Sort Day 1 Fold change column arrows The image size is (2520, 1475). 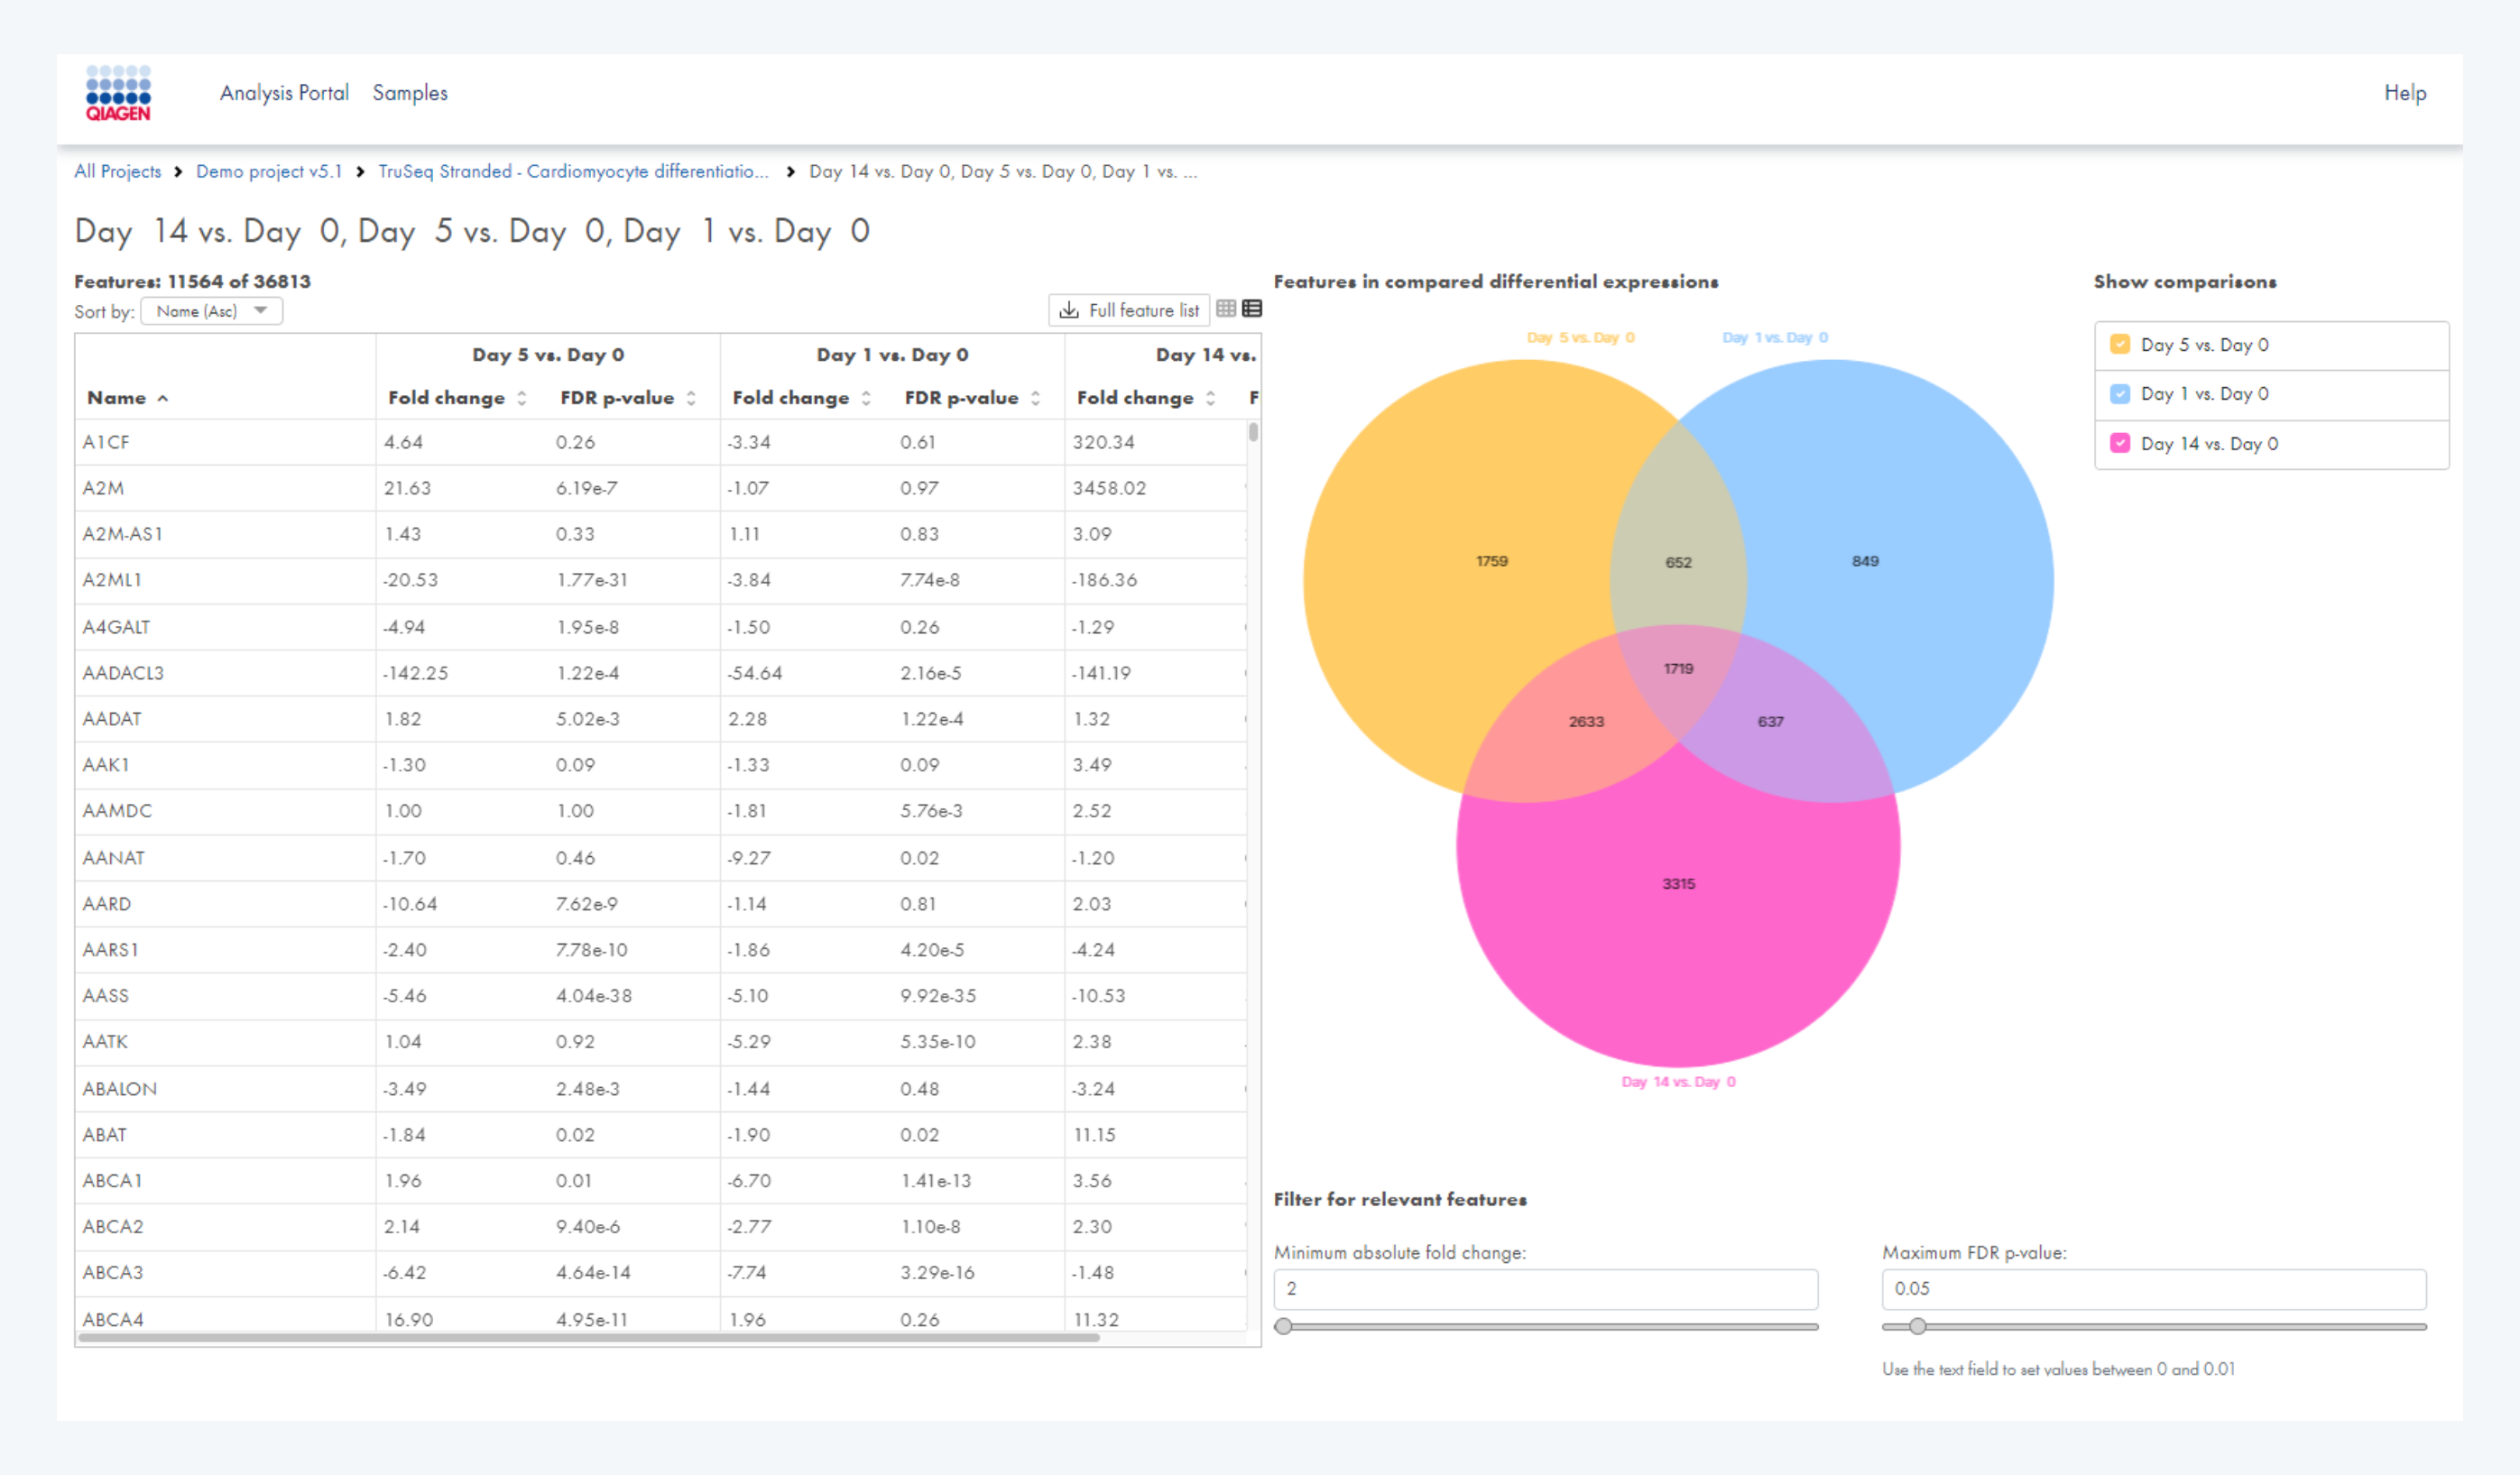(866, 398)
